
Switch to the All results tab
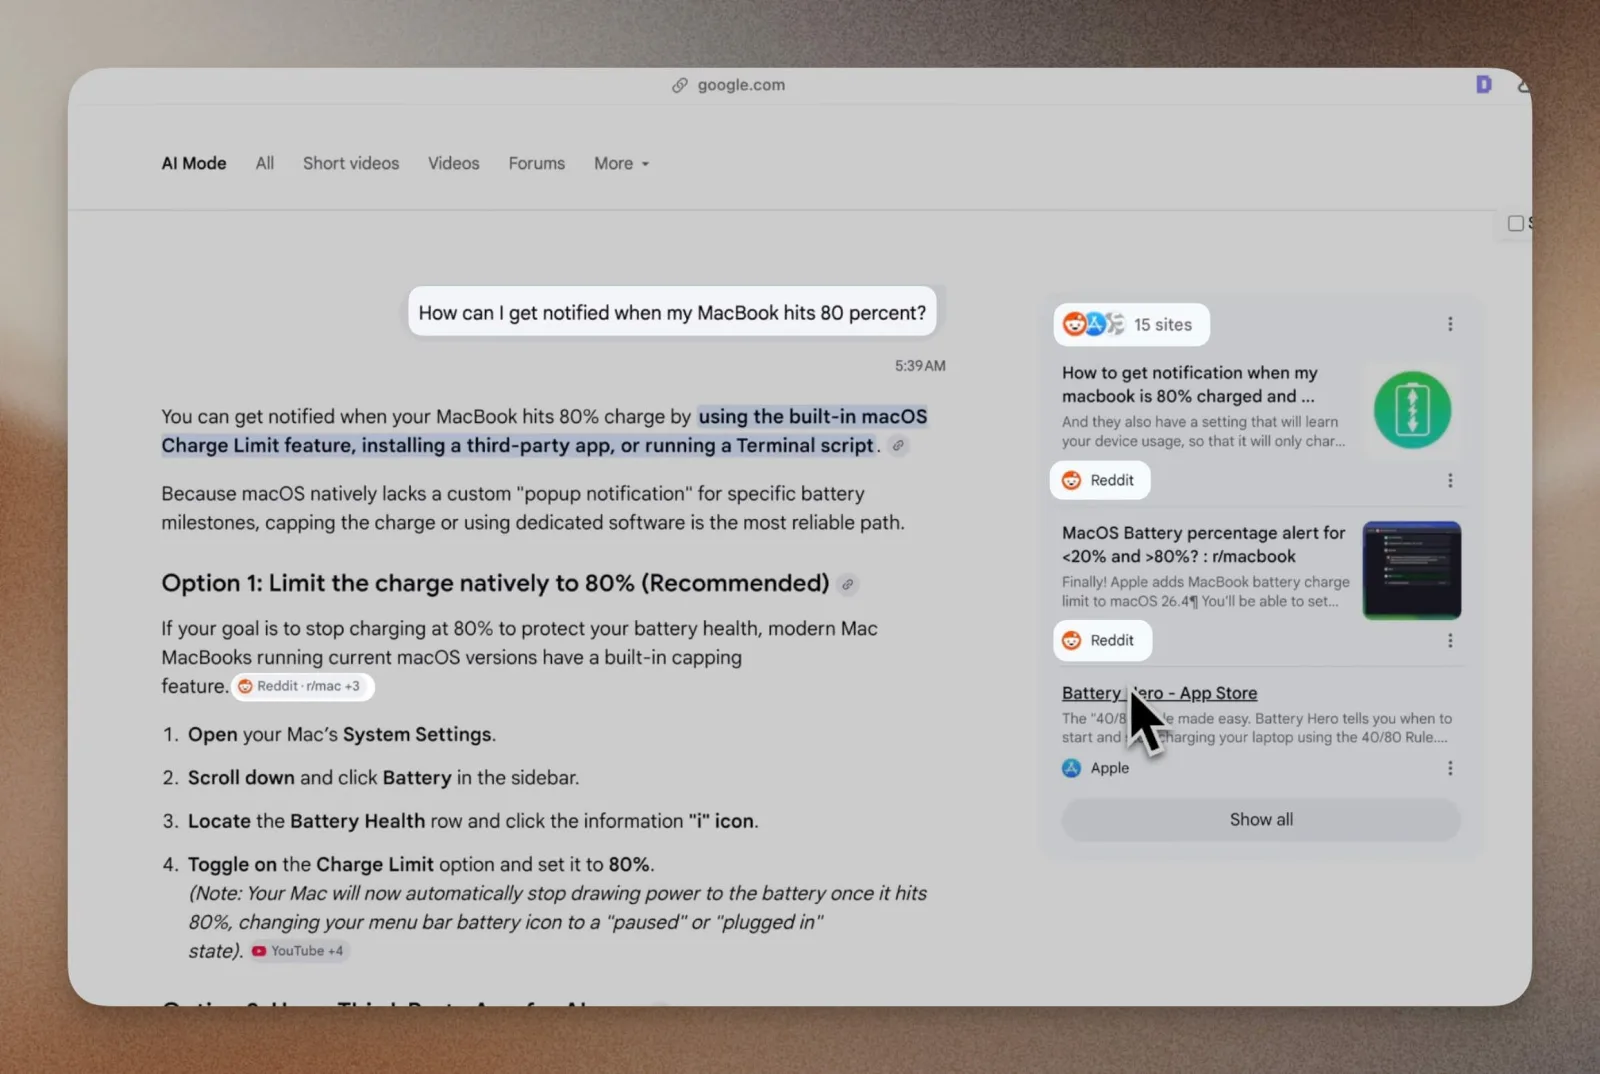264,163
